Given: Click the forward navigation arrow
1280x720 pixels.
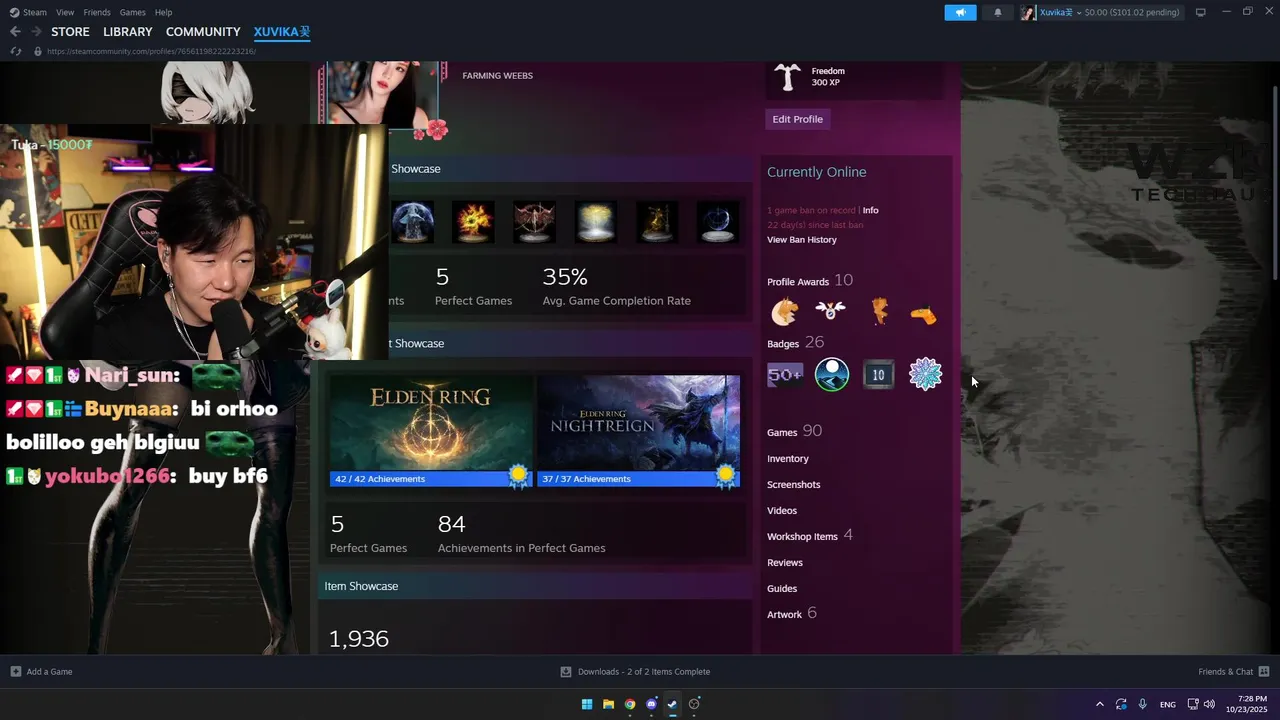Looking at the screenshot, I should point(36,32).
